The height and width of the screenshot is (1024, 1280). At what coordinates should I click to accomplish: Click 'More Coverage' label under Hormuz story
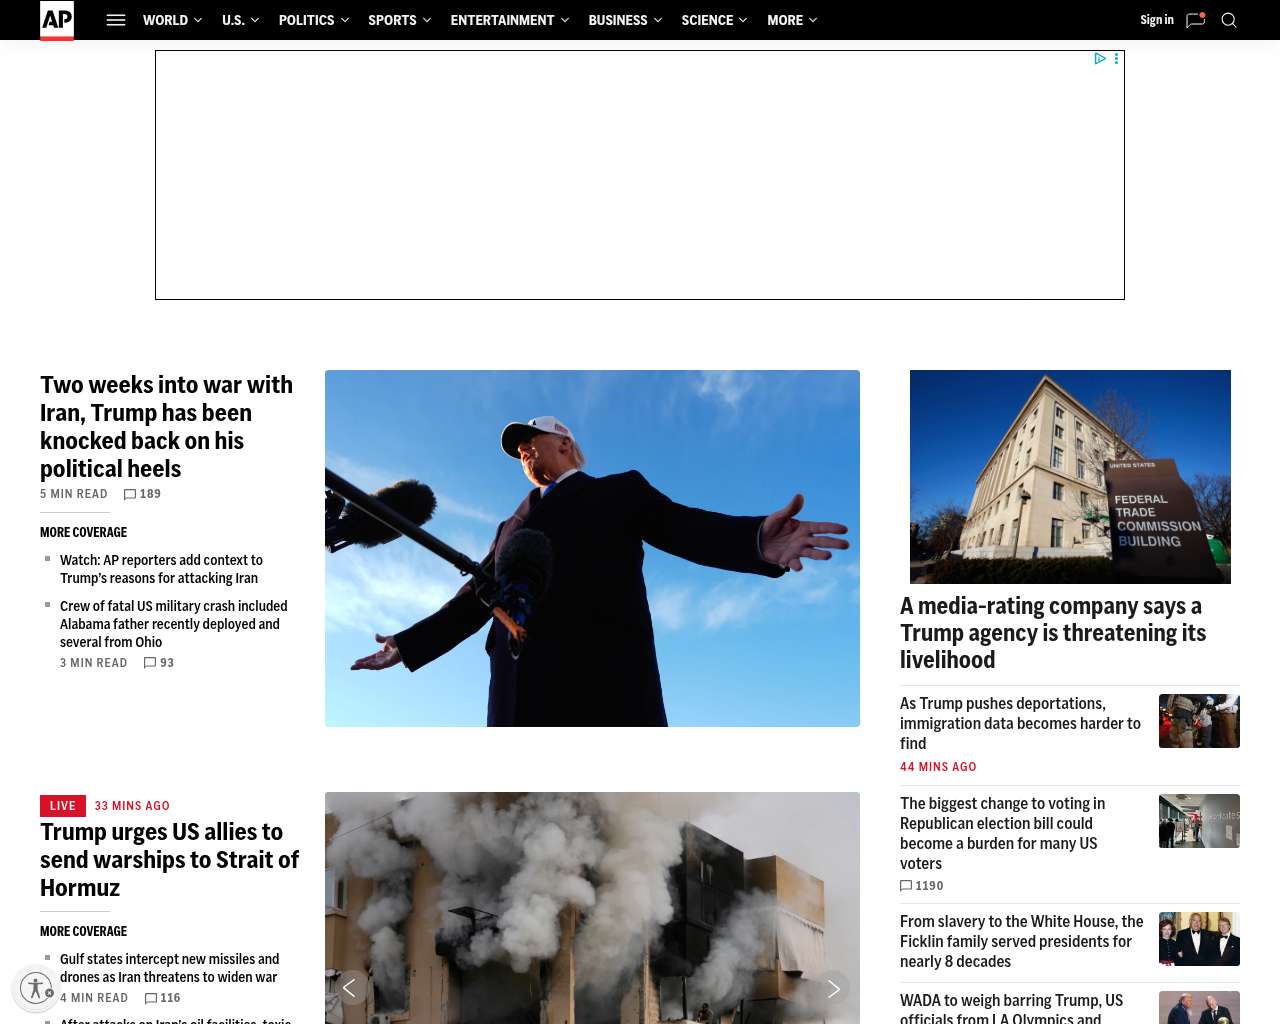[x=83, y=931]
